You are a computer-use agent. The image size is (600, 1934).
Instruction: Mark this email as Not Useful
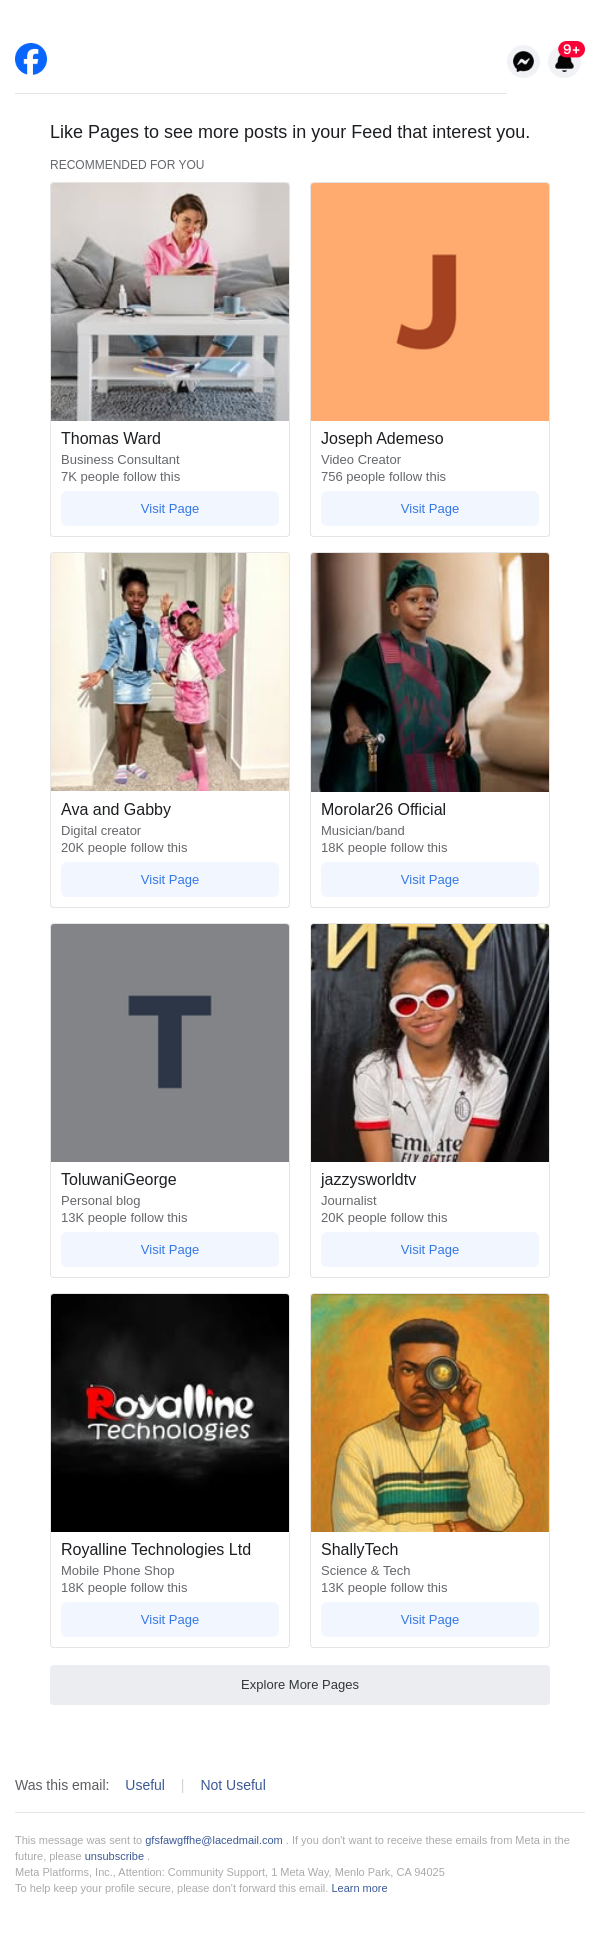pos(233,1785)
